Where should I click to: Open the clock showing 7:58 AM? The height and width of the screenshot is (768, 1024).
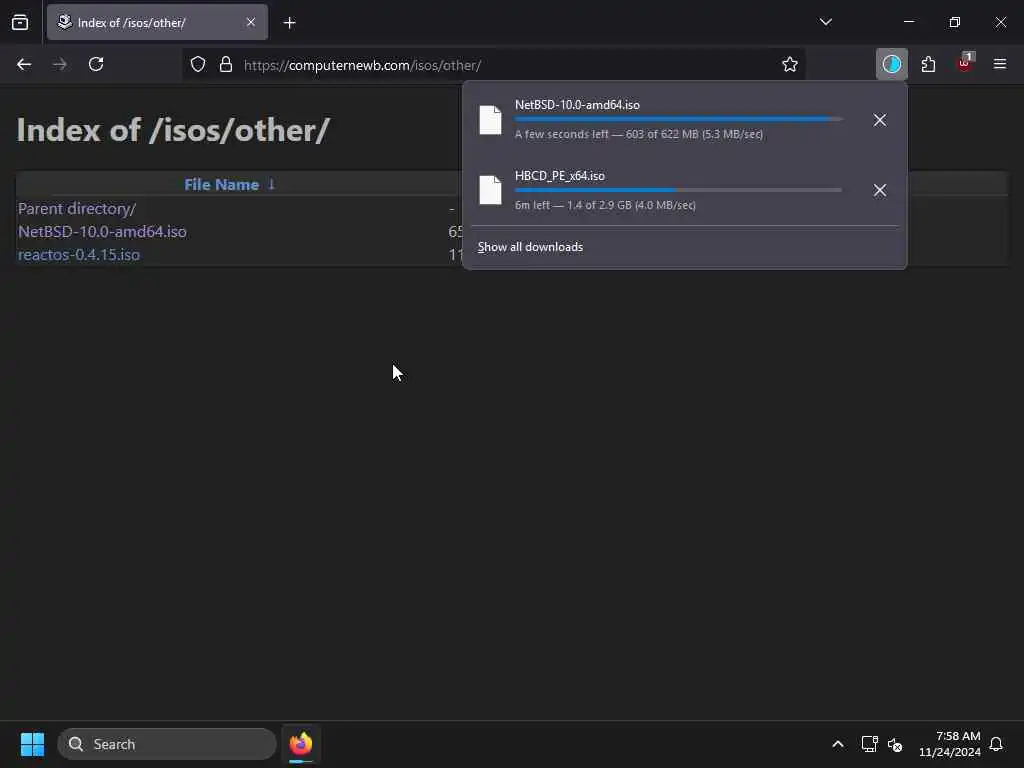pyautogui.click(x=950, y=744)
